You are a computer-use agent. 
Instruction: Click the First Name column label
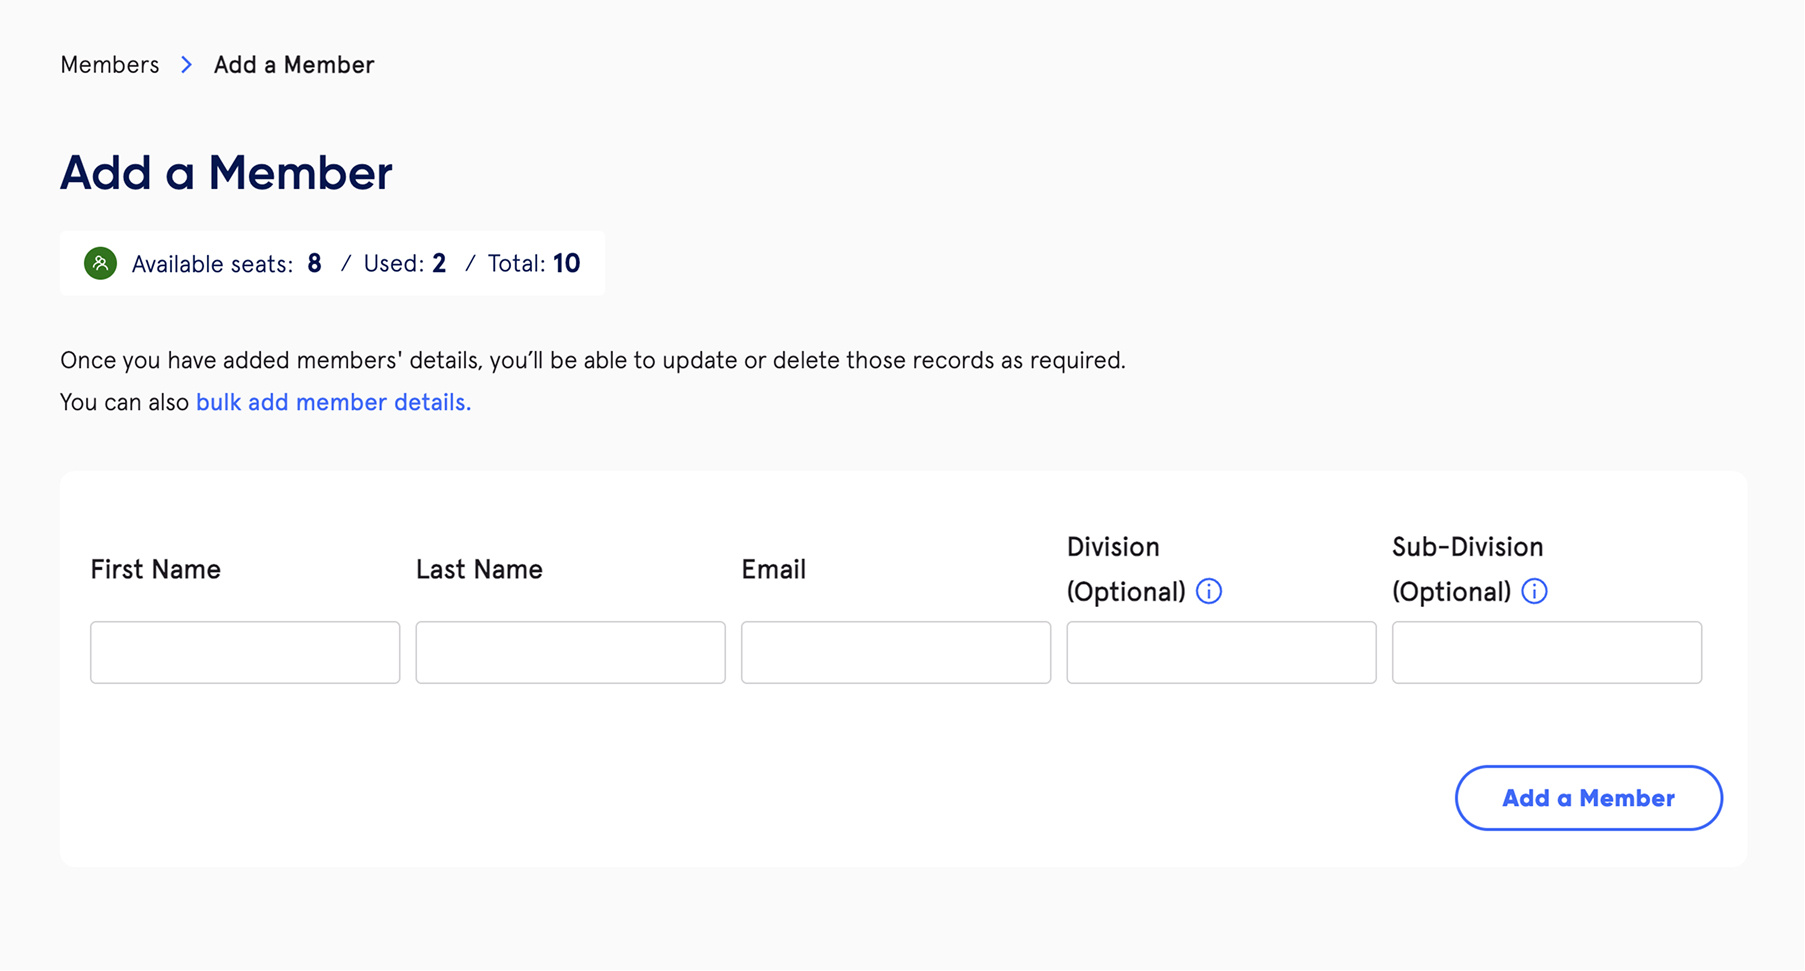[155, 569]
